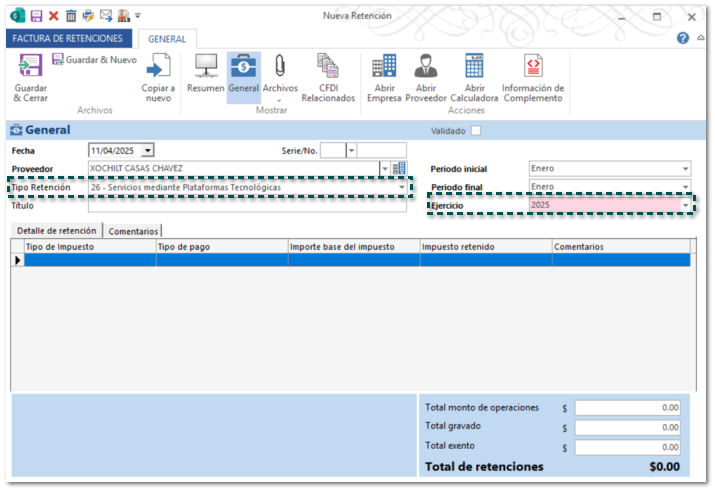
Task: Open the FACTURA DE RETENCIONES tab
Action: point(68,38)
